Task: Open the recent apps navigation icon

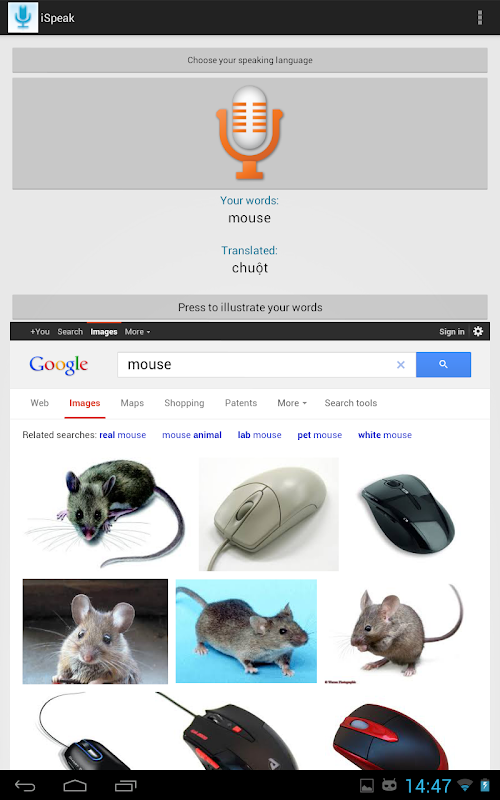Action: 126,786
